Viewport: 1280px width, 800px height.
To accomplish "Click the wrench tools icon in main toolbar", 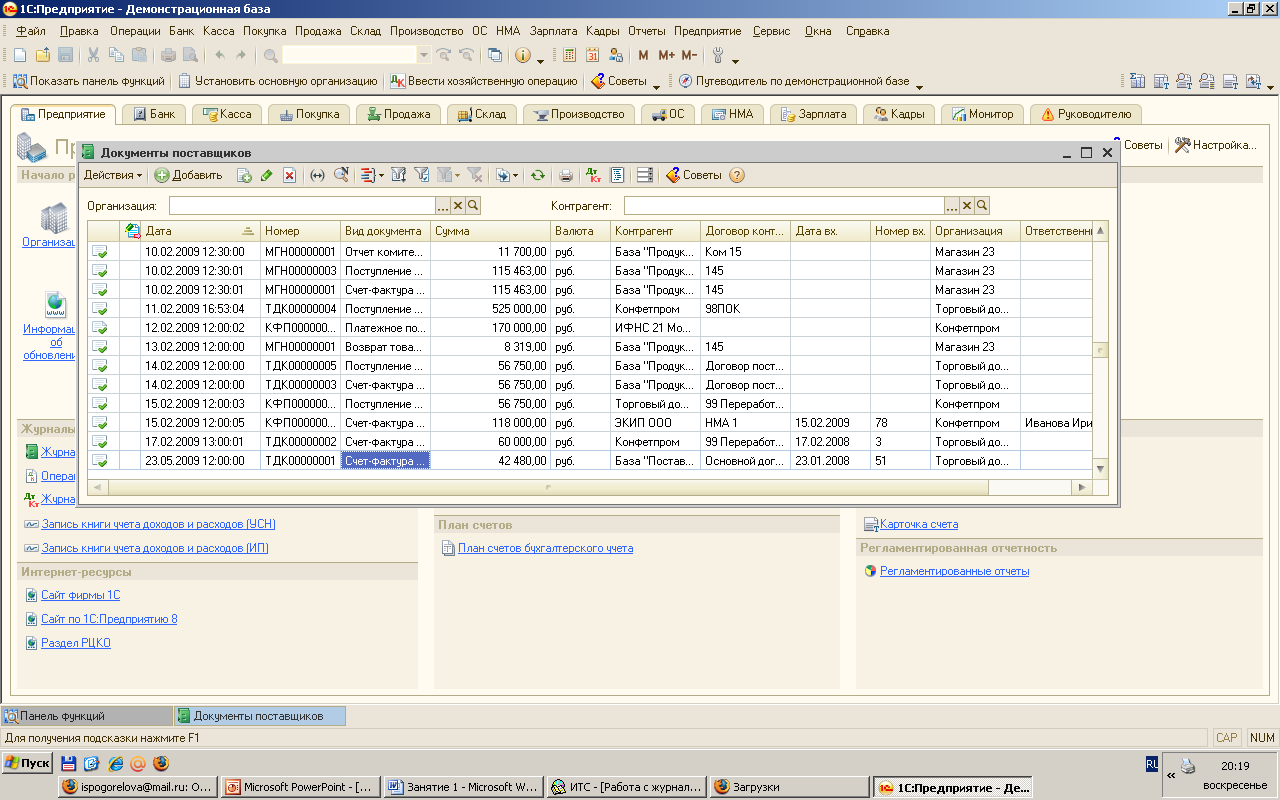I will point(718,55).
